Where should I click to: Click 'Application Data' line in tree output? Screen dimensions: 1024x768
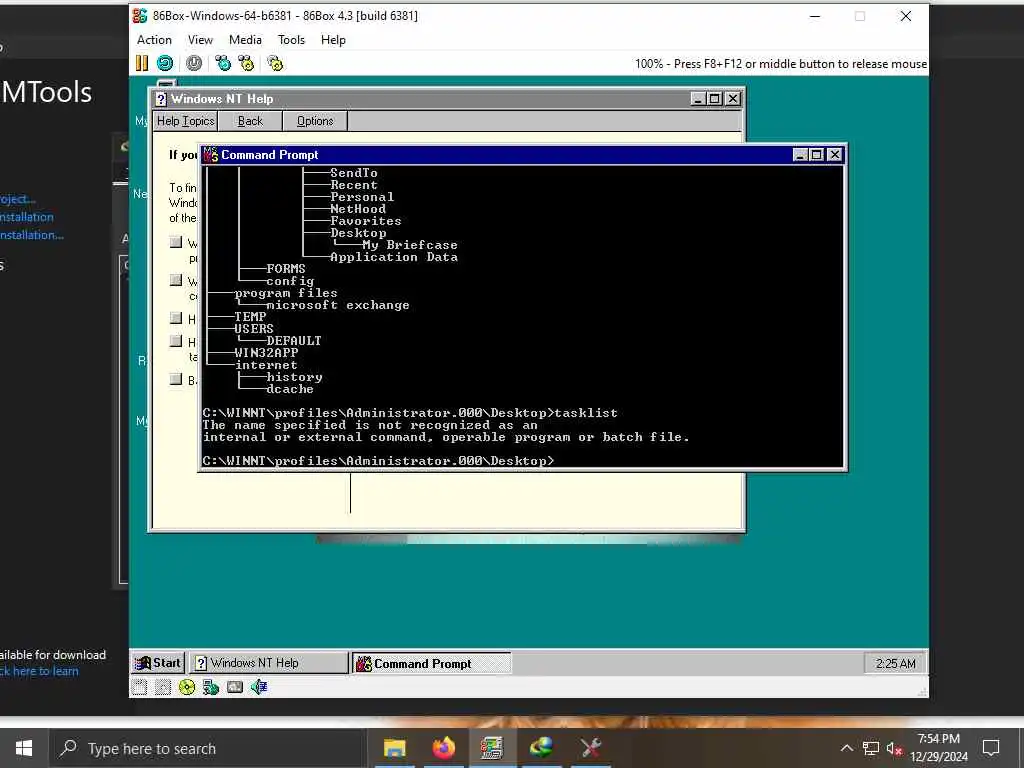[394, 257]
